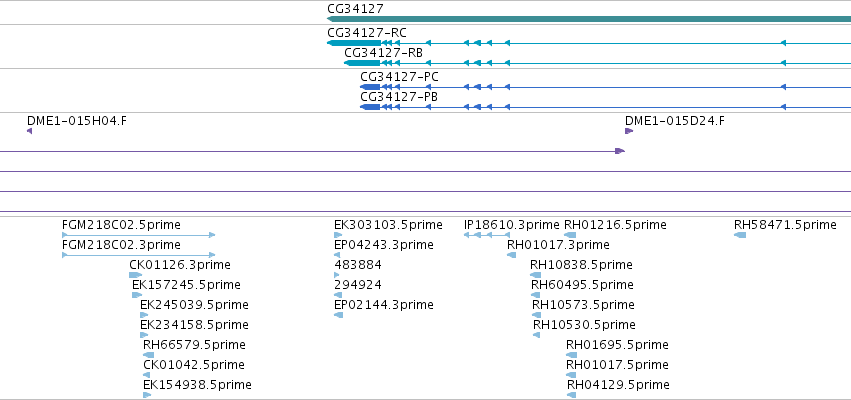The image size is (851, 400).
Task: Click the IP18610.3prime multi-exon feature
Action: click(487, 235)
